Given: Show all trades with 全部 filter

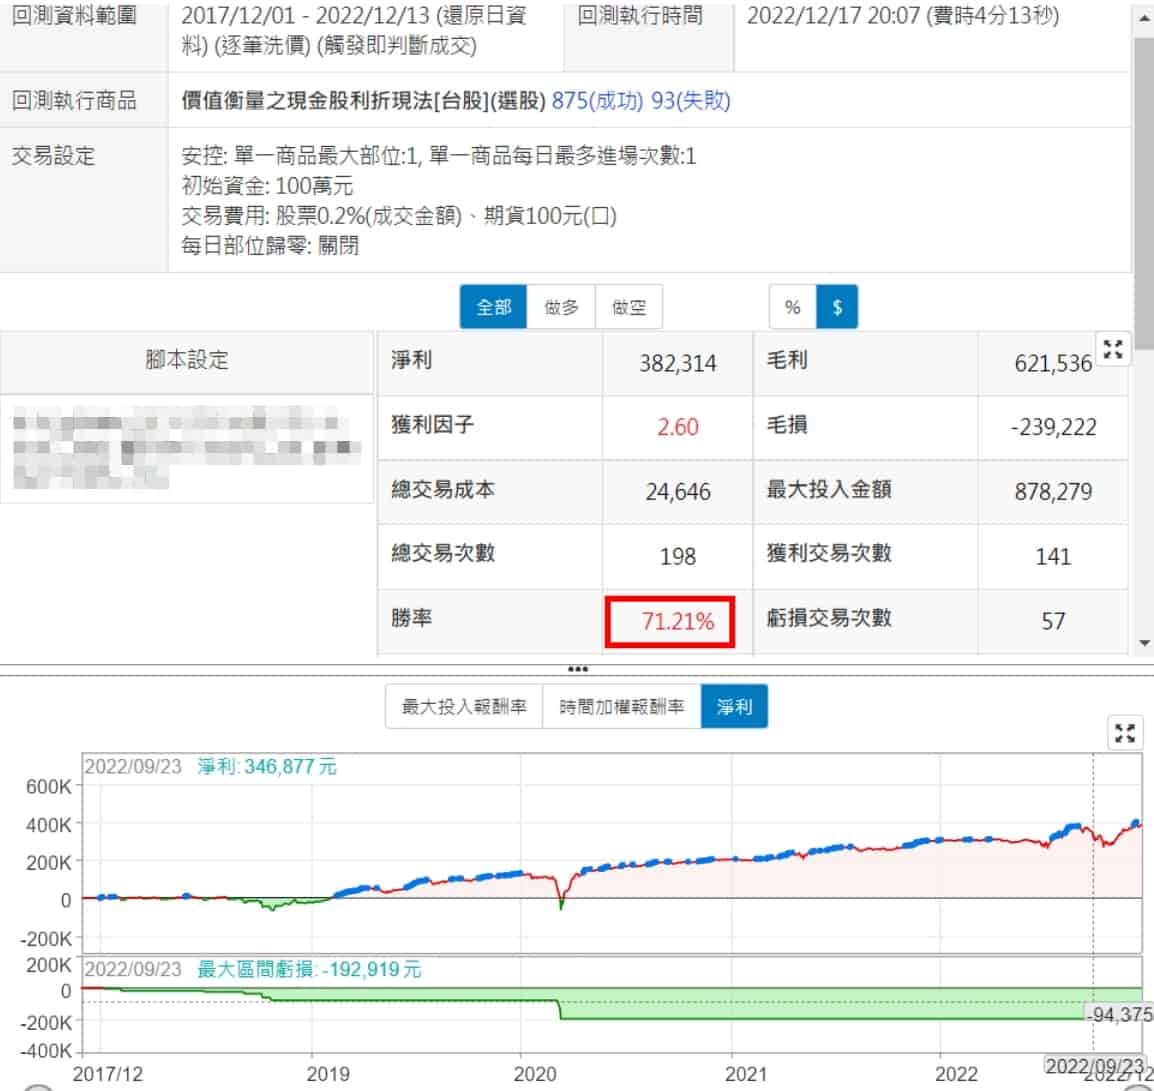Looking at the screenshot, I should tap(493, 308).
